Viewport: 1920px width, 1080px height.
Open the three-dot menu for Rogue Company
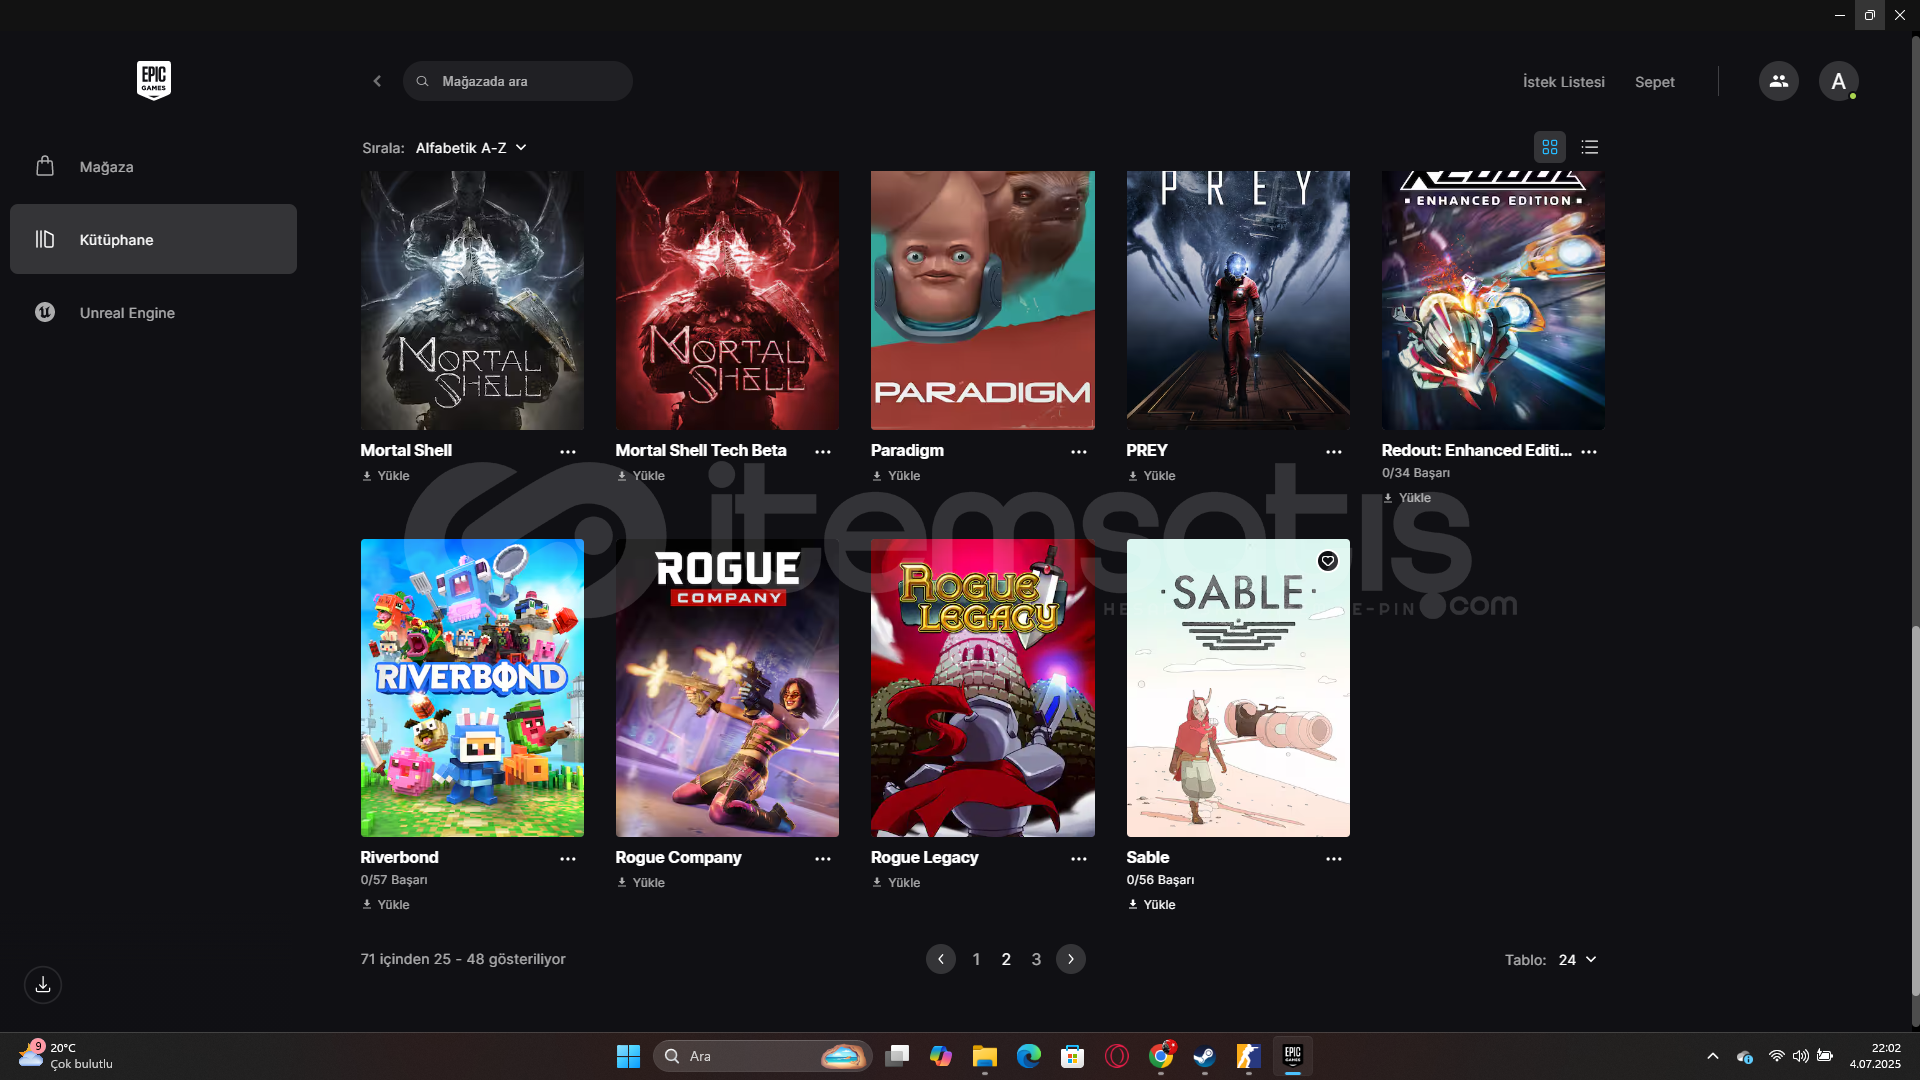pos(823,859)
